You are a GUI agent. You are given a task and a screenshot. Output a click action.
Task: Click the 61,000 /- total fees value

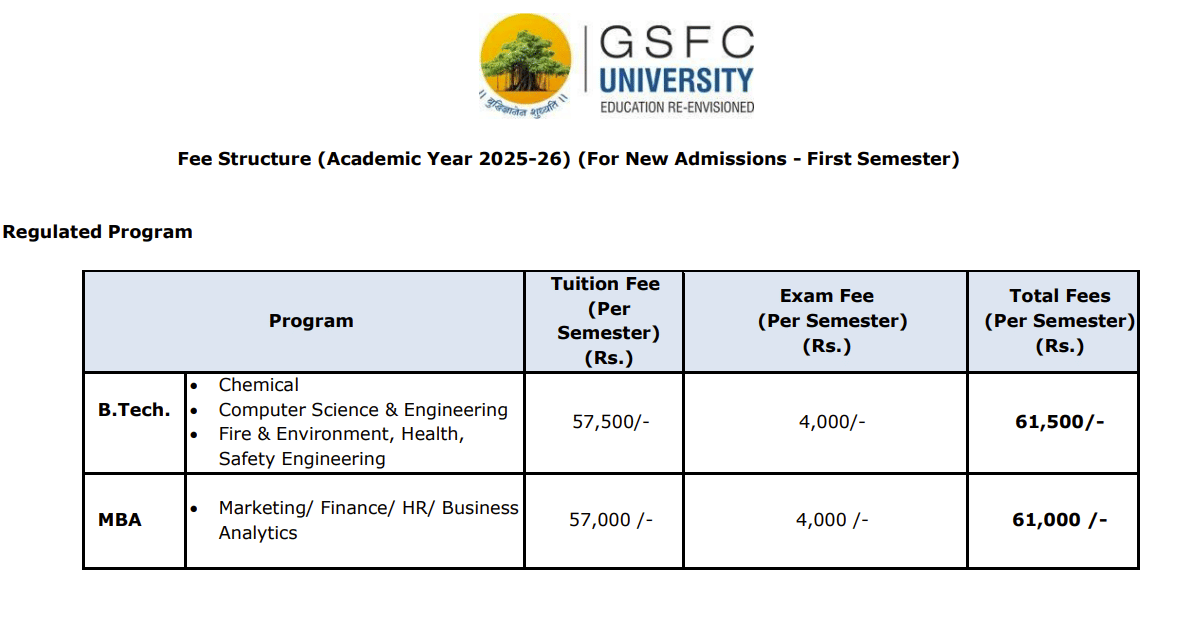coord(1059,520)
